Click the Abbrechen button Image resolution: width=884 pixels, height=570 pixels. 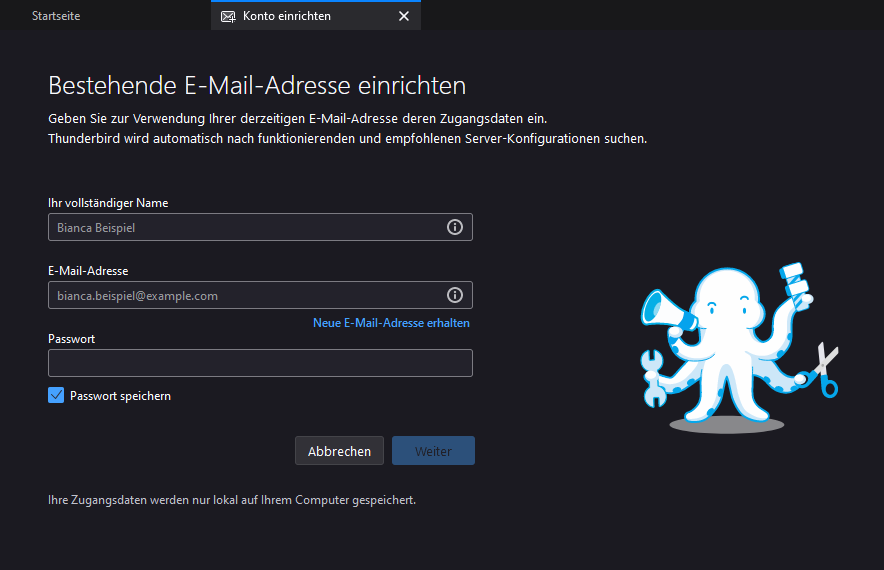tap(339, 451)
